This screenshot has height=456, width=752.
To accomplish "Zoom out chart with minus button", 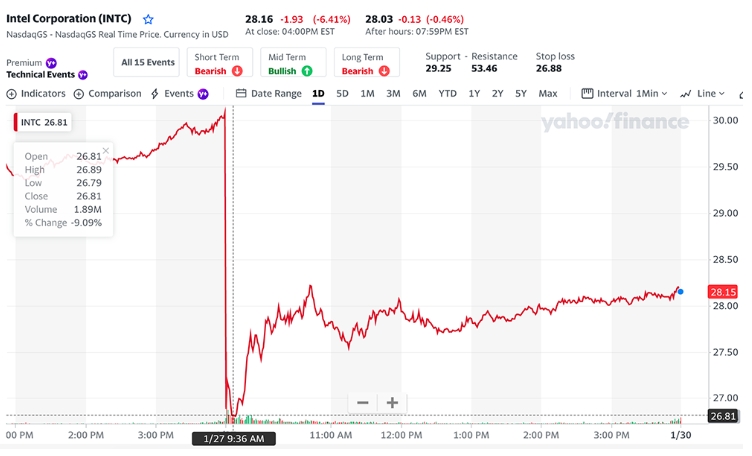I will pos(362,403).
